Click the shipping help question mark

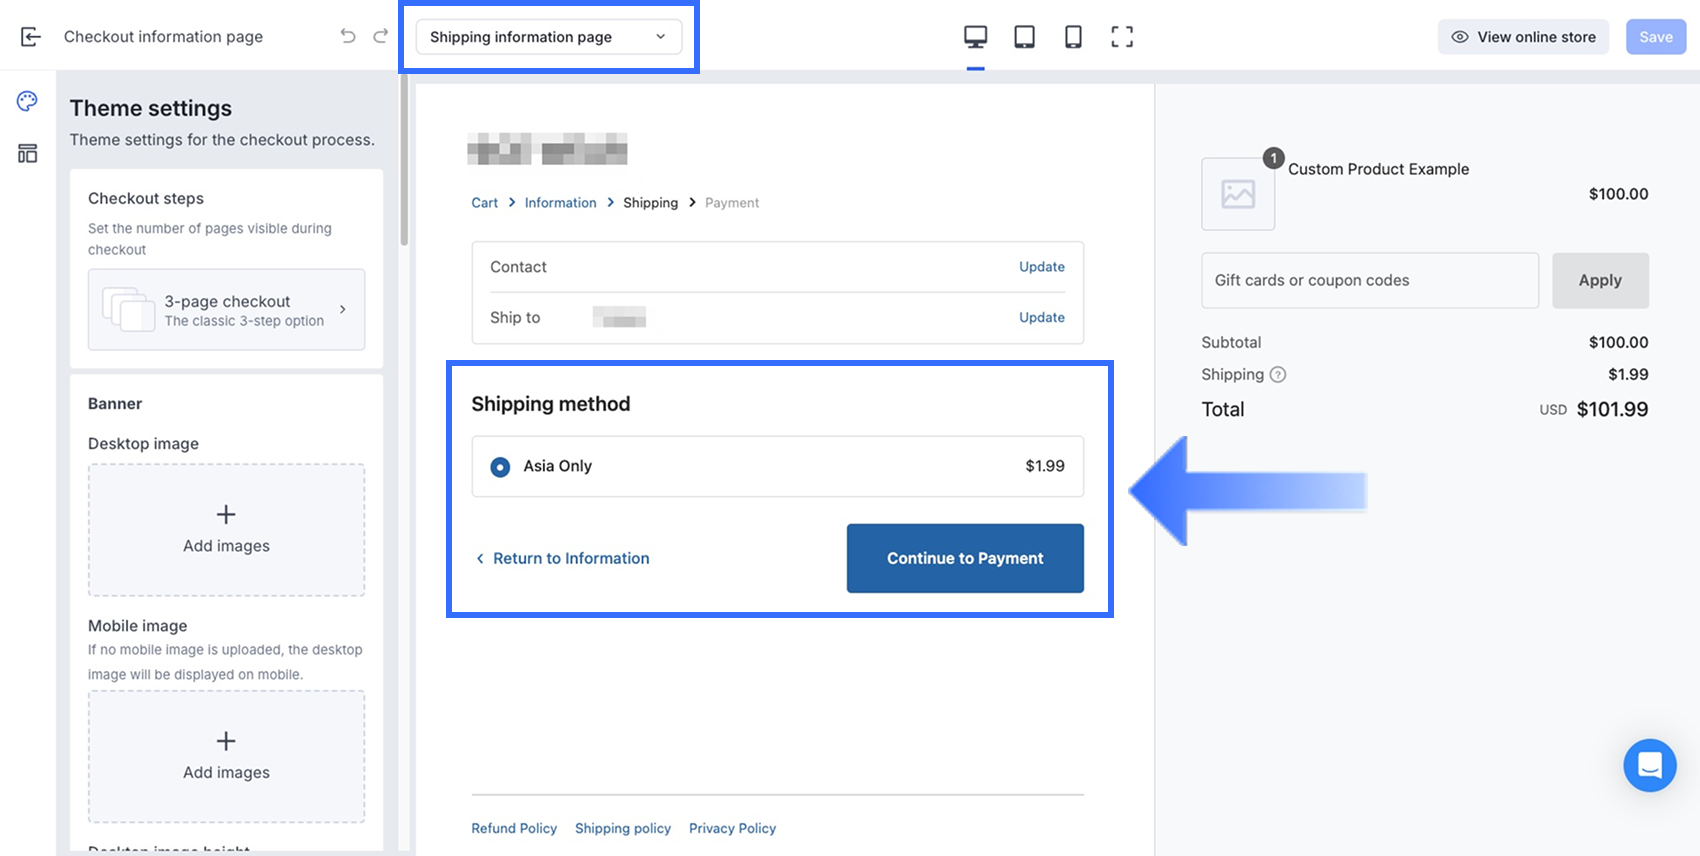click(1278, 375)
